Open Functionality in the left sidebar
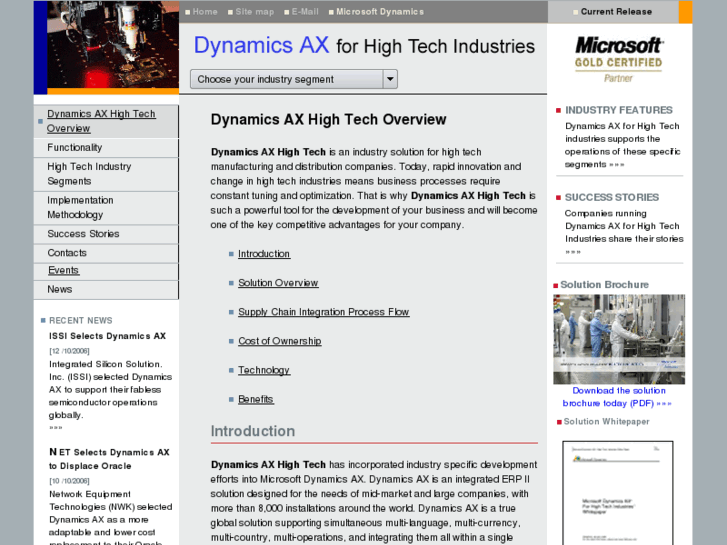Screen dimensions: 727x545 (x=75, y=148)
